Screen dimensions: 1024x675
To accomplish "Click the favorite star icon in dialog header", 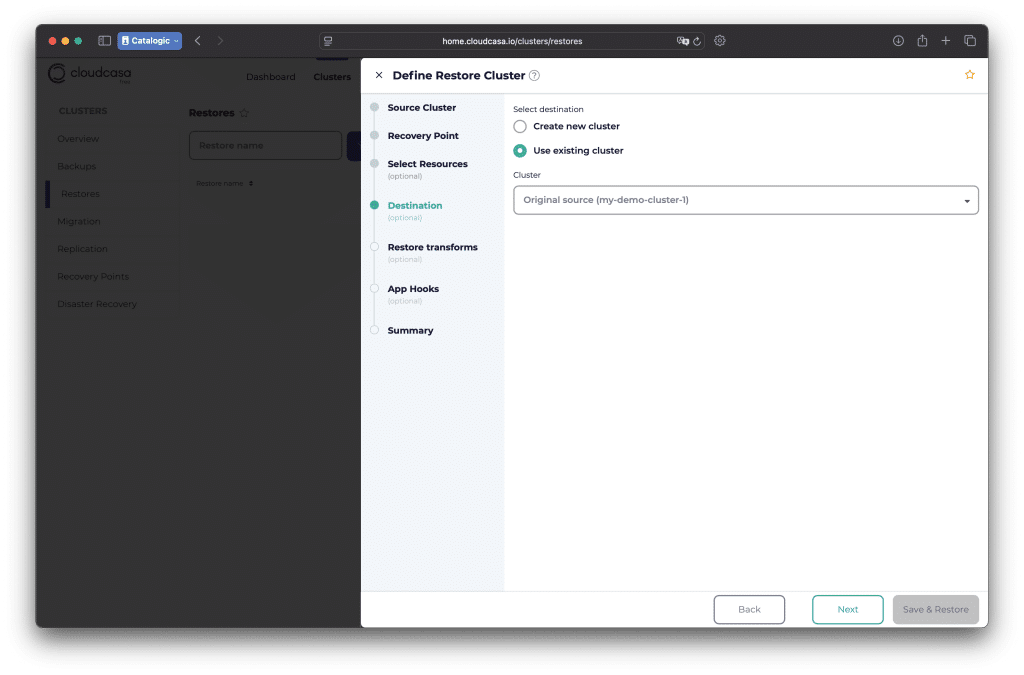I will (x=968, y=75).
